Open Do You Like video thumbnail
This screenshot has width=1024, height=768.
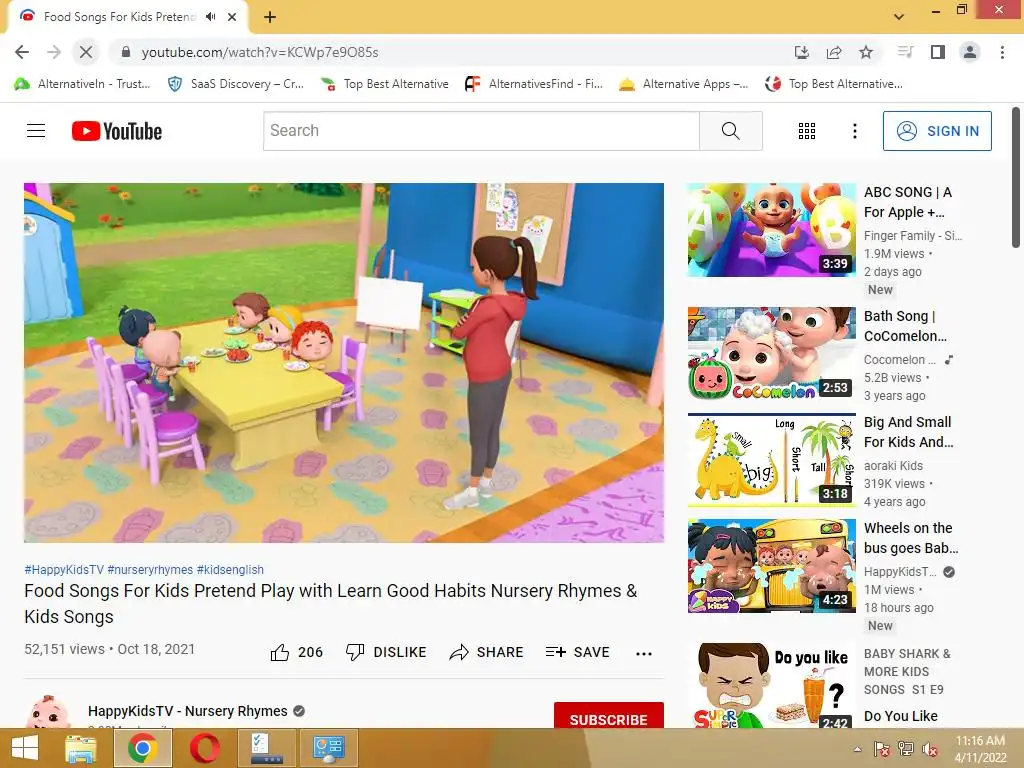pos(771,685)
